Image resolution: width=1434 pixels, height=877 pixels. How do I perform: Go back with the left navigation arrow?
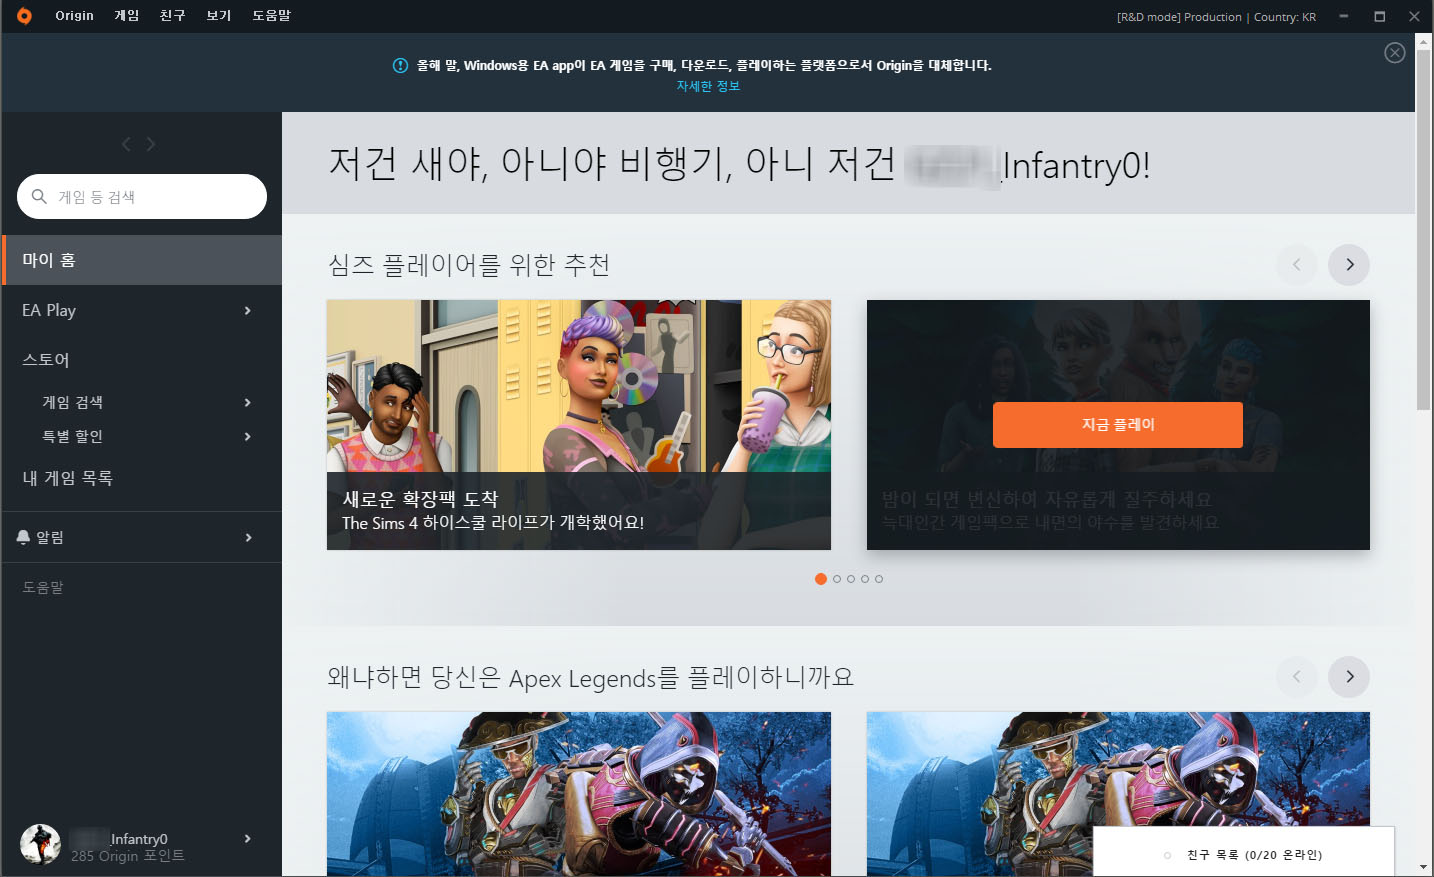126,144
